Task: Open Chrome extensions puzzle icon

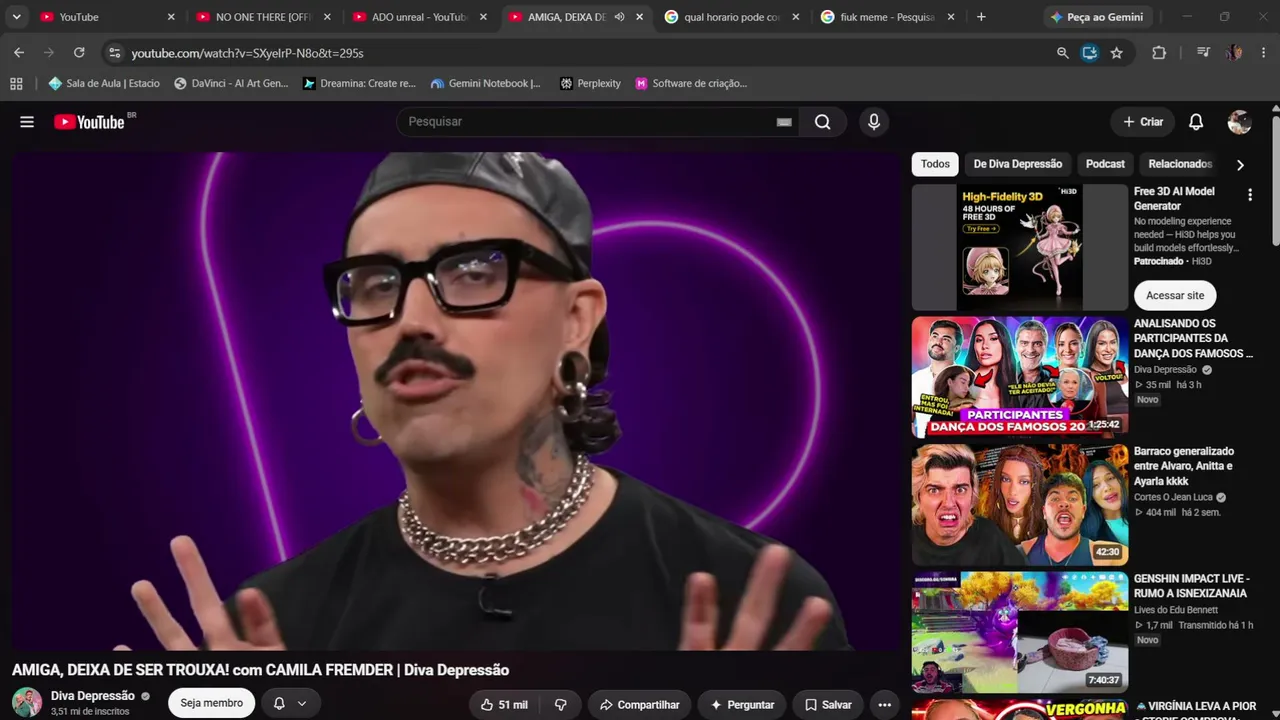Action: 1159,53
